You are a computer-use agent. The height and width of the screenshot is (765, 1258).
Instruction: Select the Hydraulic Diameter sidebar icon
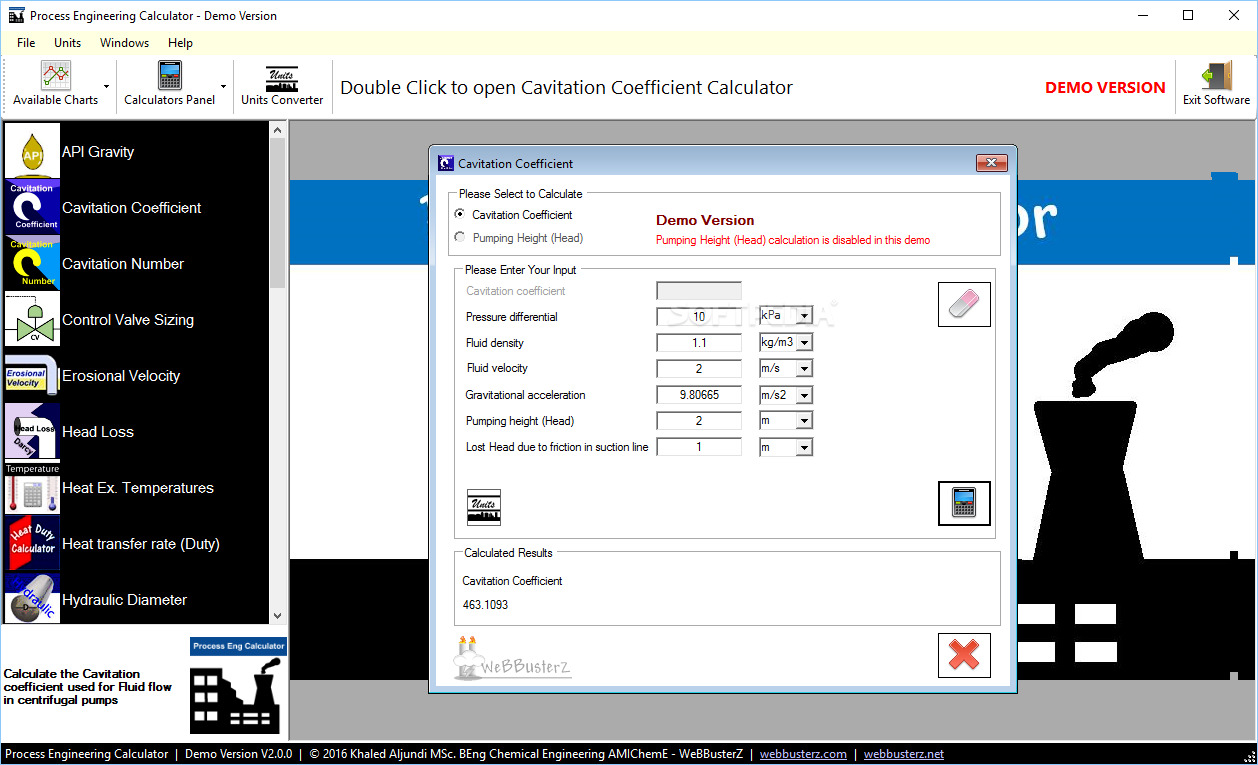(33, 597)
